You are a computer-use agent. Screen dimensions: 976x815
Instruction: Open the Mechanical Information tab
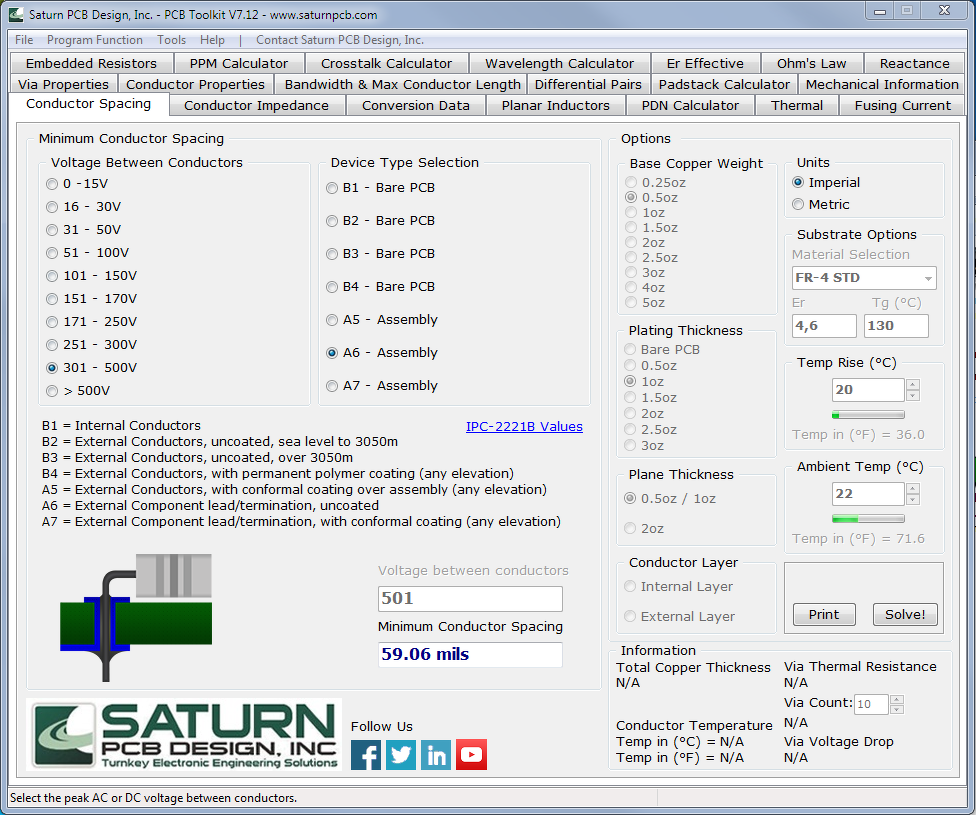tap(882, 84)
